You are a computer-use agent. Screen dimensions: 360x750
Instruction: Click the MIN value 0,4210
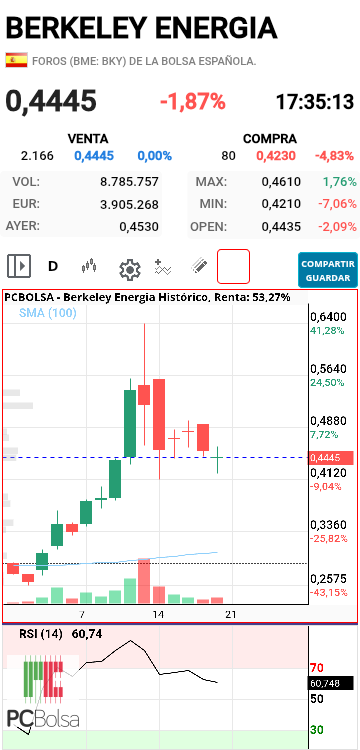point(281,205)
